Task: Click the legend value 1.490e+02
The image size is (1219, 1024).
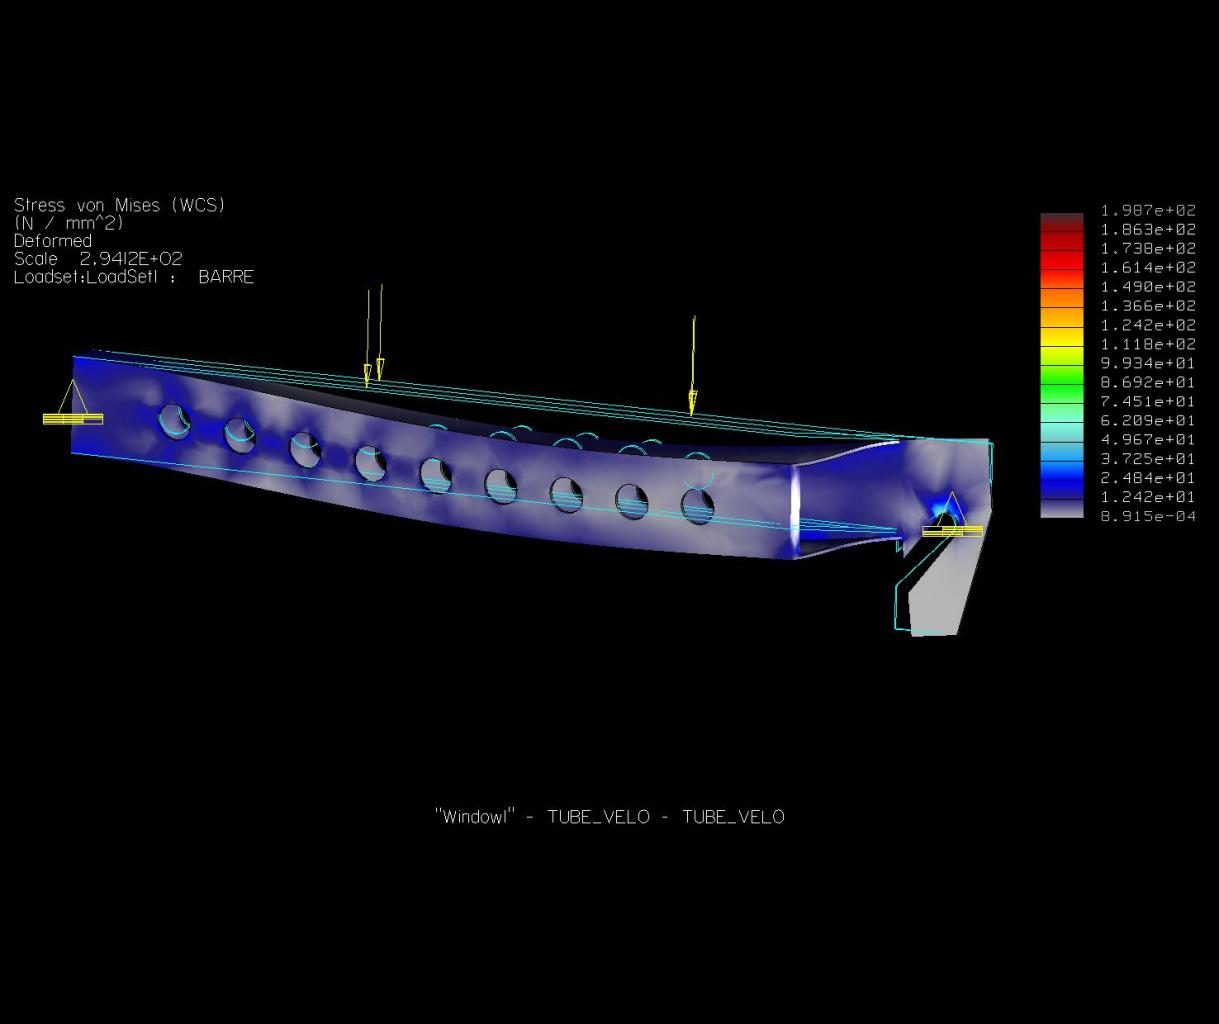Action: 1148,286
